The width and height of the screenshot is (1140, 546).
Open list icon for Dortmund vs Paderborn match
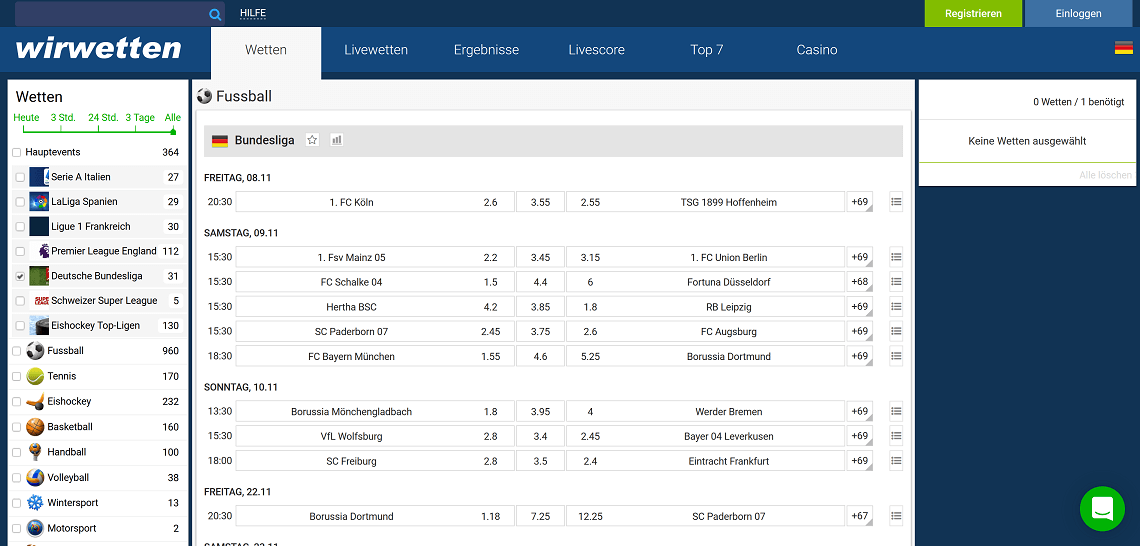click(896, 516)
